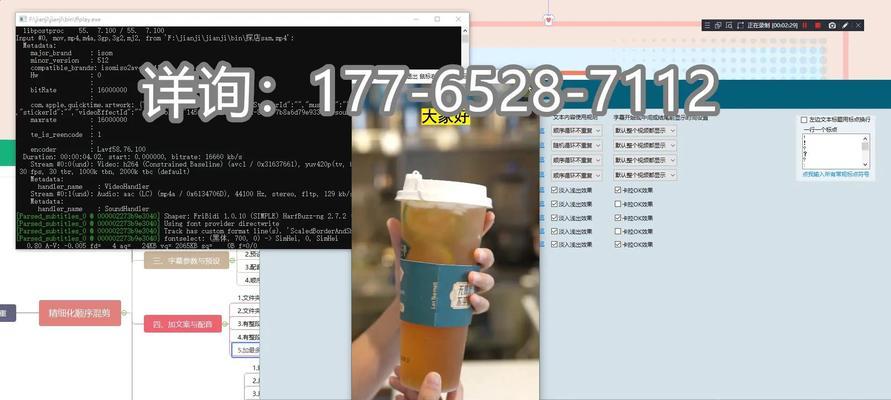Select the 精细化顺序混剪 mind map node
Viewport: 891px width, 400px height.
80,313
